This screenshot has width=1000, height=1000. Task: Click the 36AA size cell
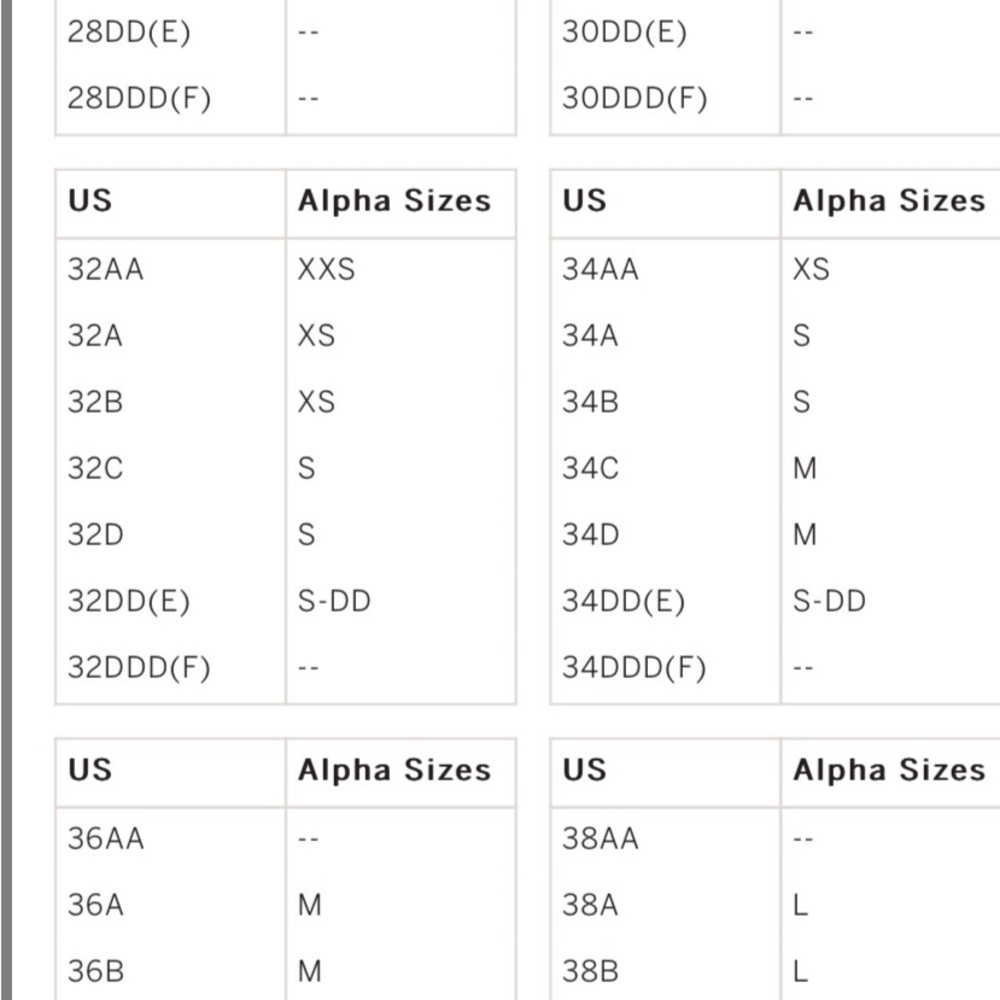tap(106, 839)
